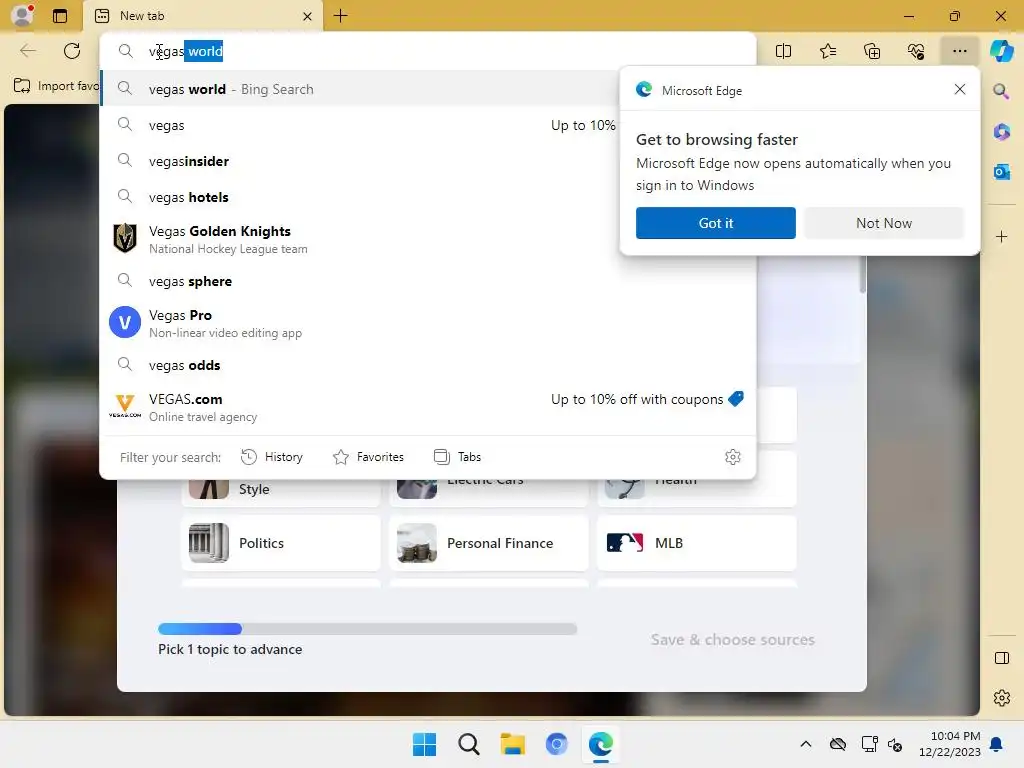Toggle the MLB topic card
Viewport: 1024px width, 768px height.
point(697,543)
